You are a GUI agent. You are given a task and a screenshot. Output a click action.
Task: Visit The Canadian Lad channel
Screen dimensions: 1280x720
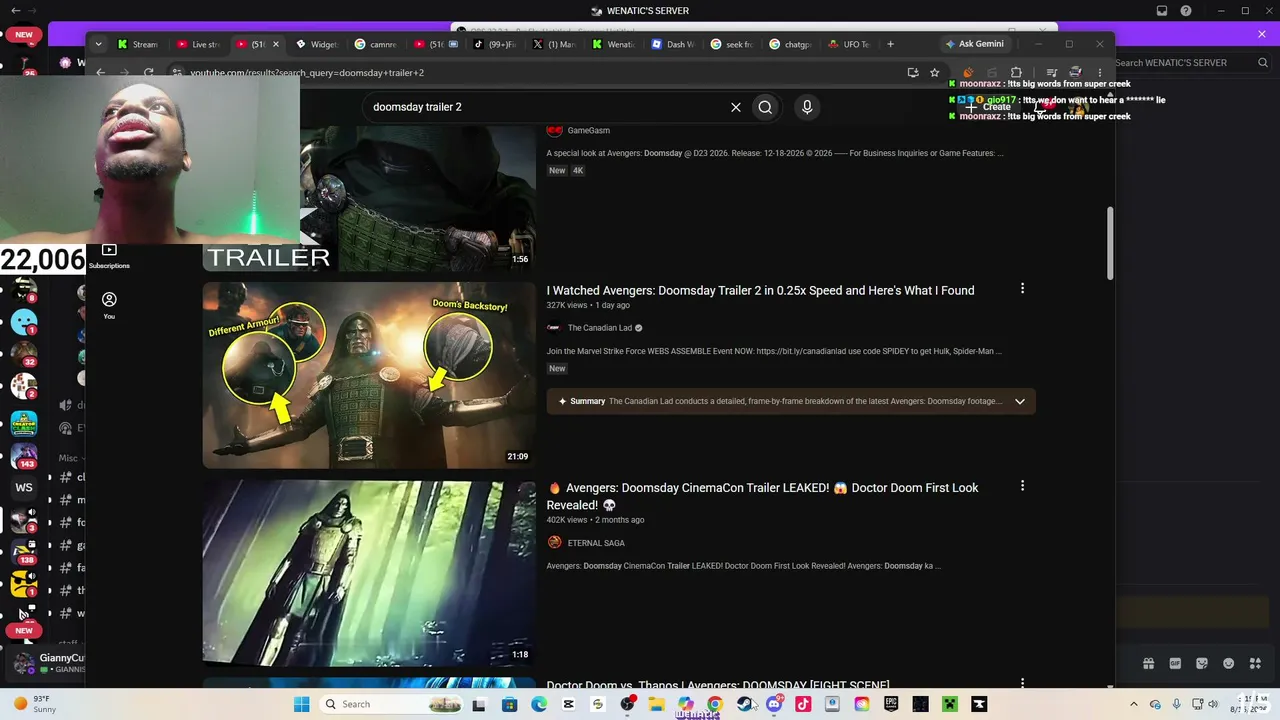click(x=600, y=328)
